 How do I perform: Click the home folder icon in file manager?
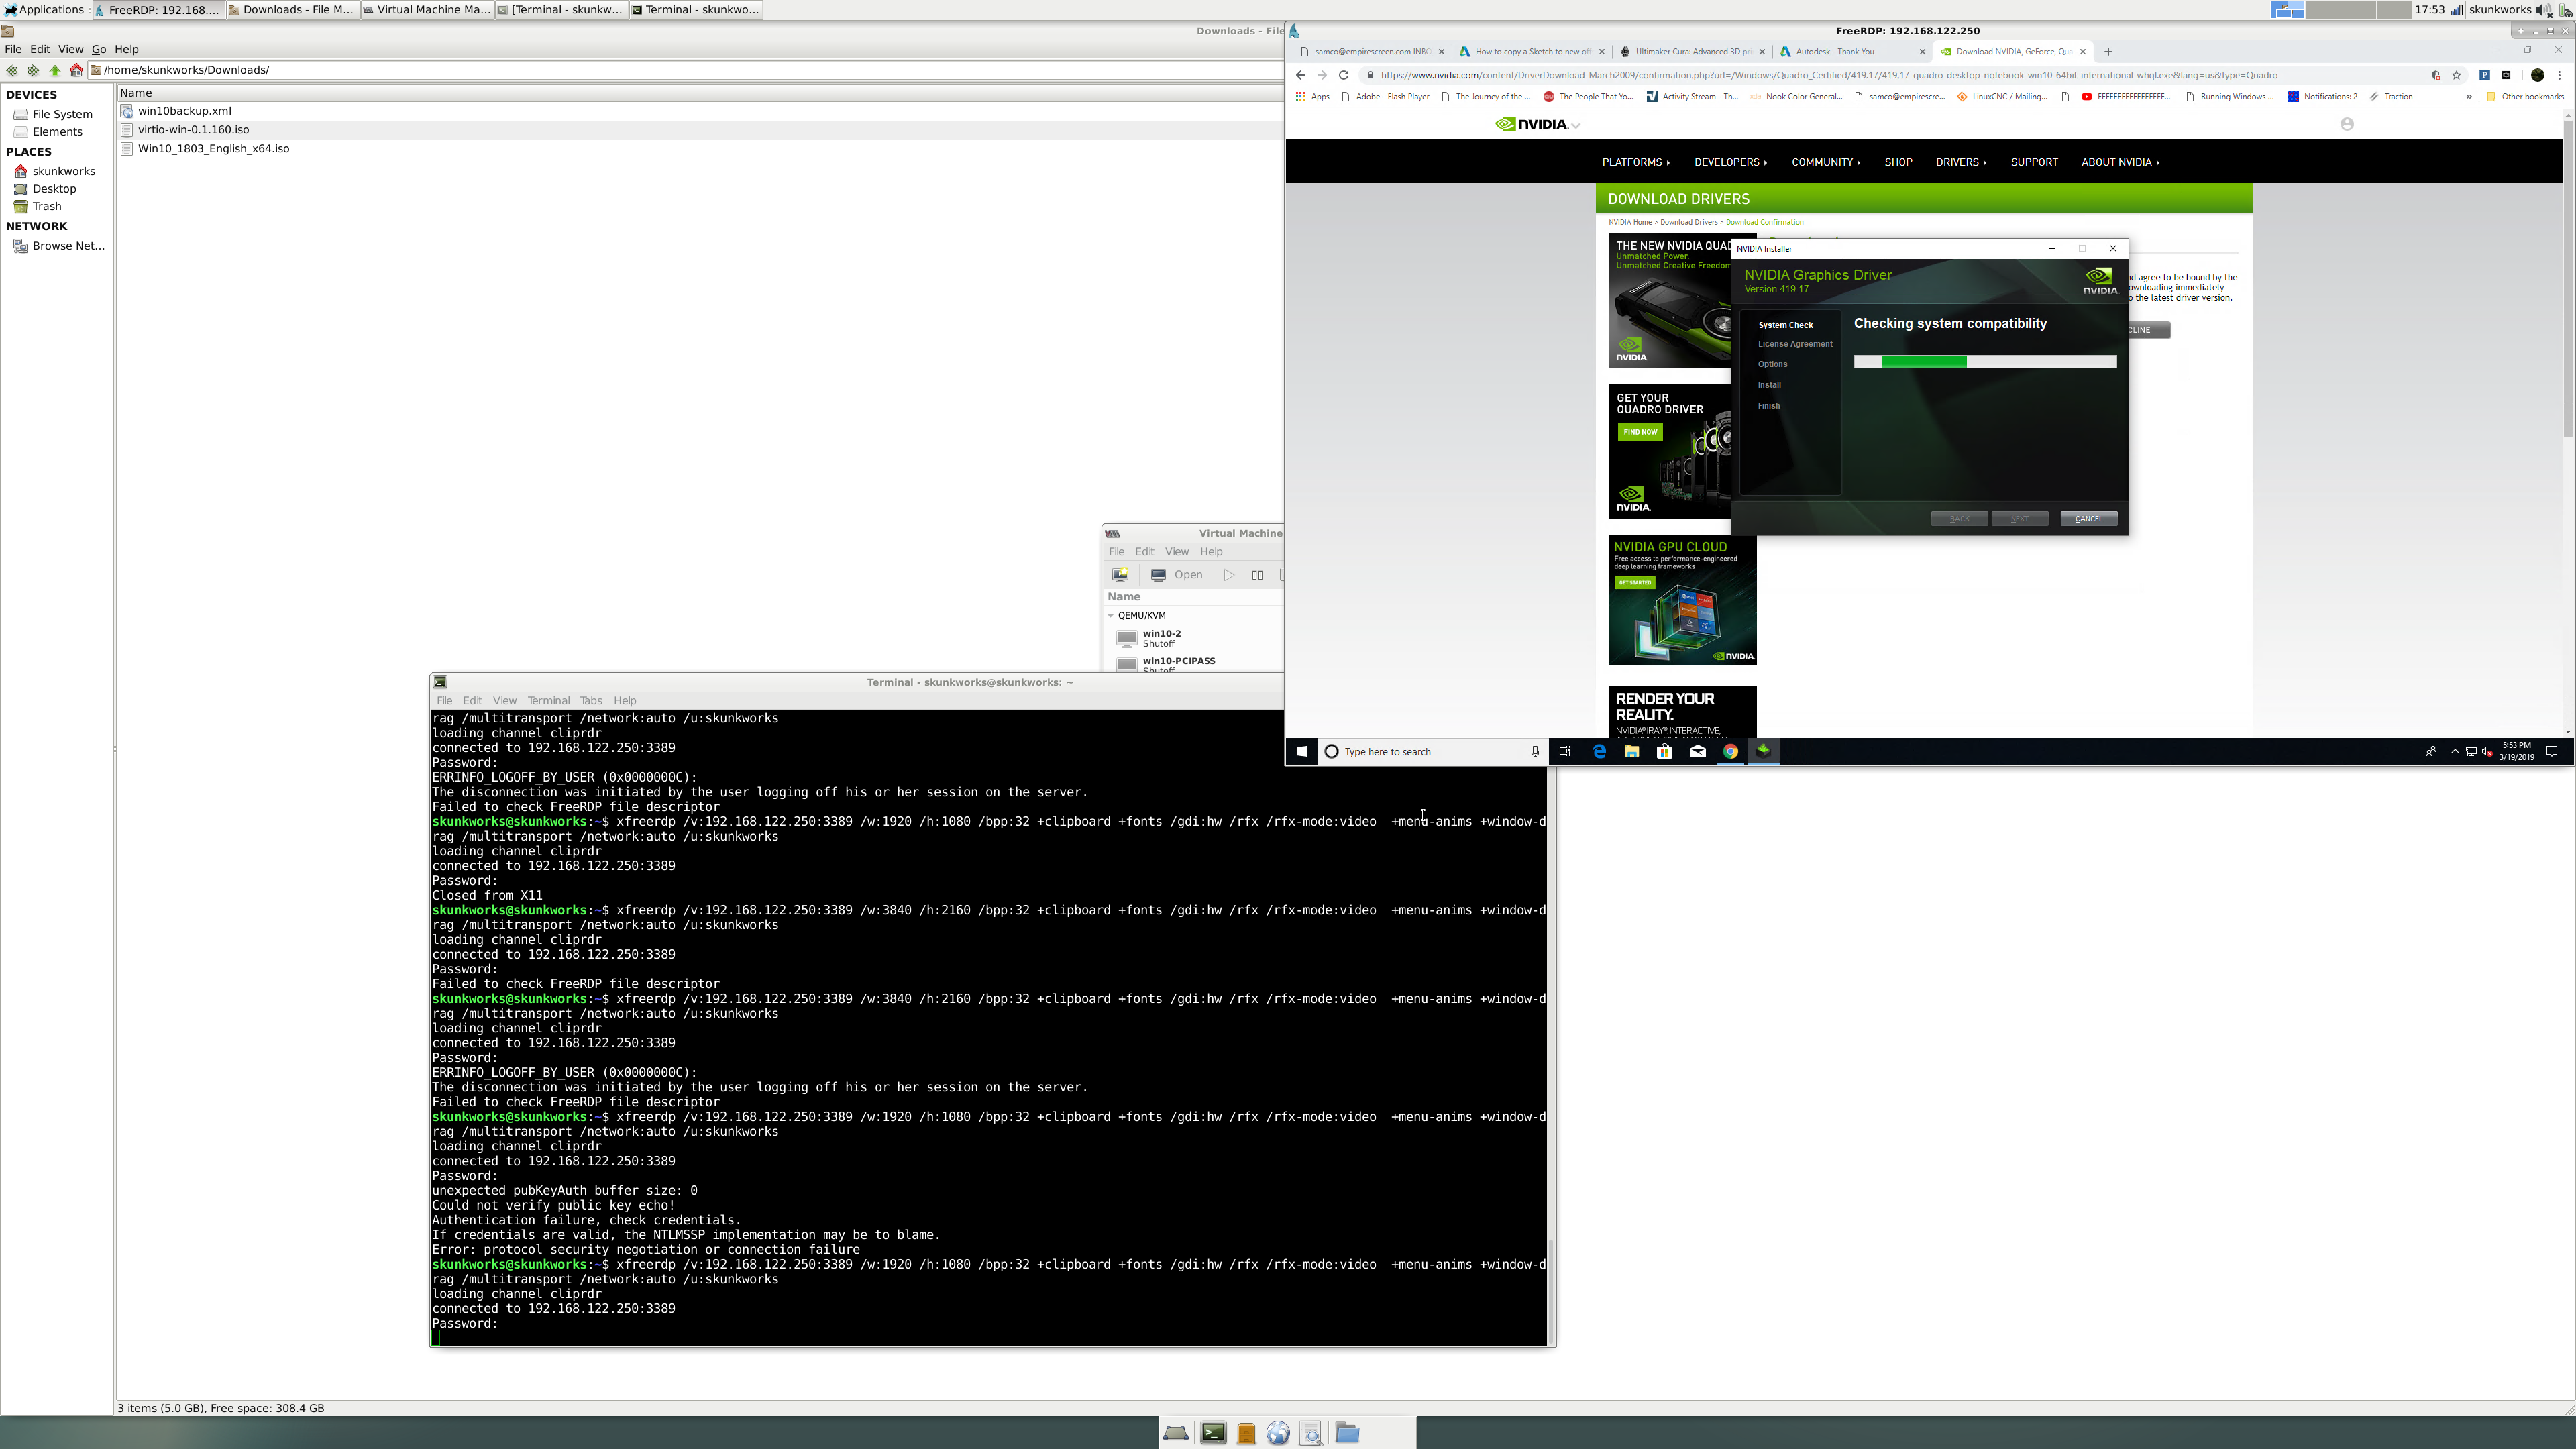[x=76, y=70]
